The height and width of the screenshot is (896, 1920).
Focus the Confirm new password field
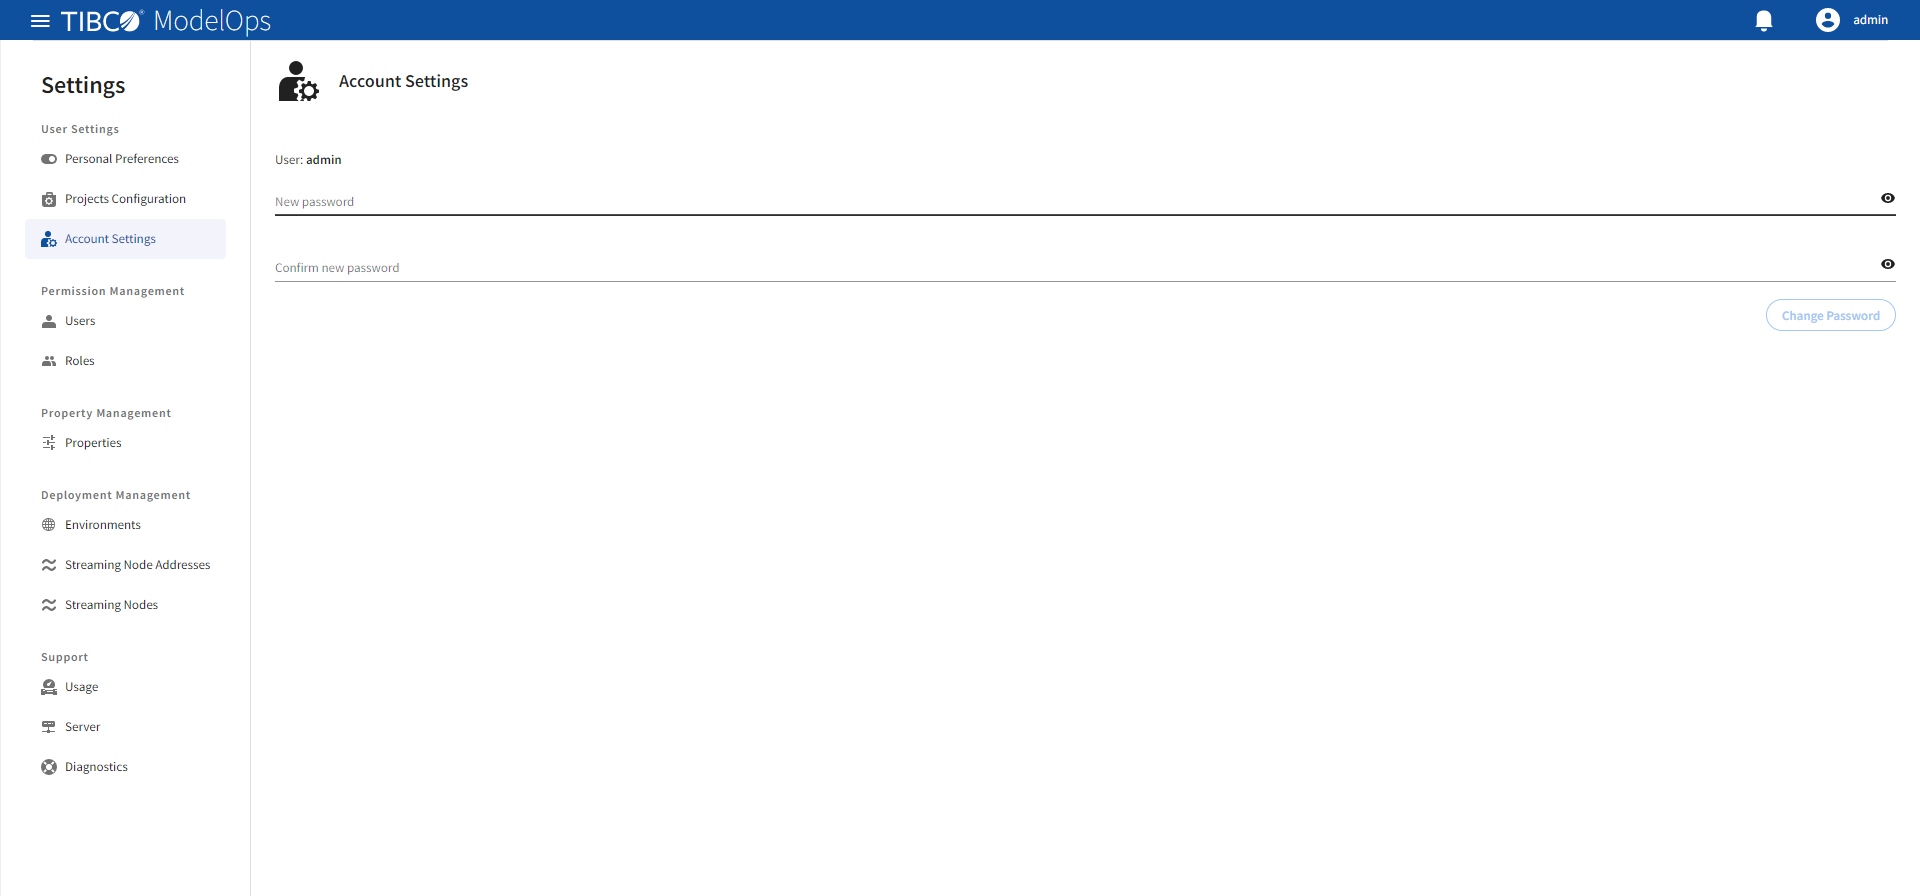pyautogui.click(x=1075, y=267)
